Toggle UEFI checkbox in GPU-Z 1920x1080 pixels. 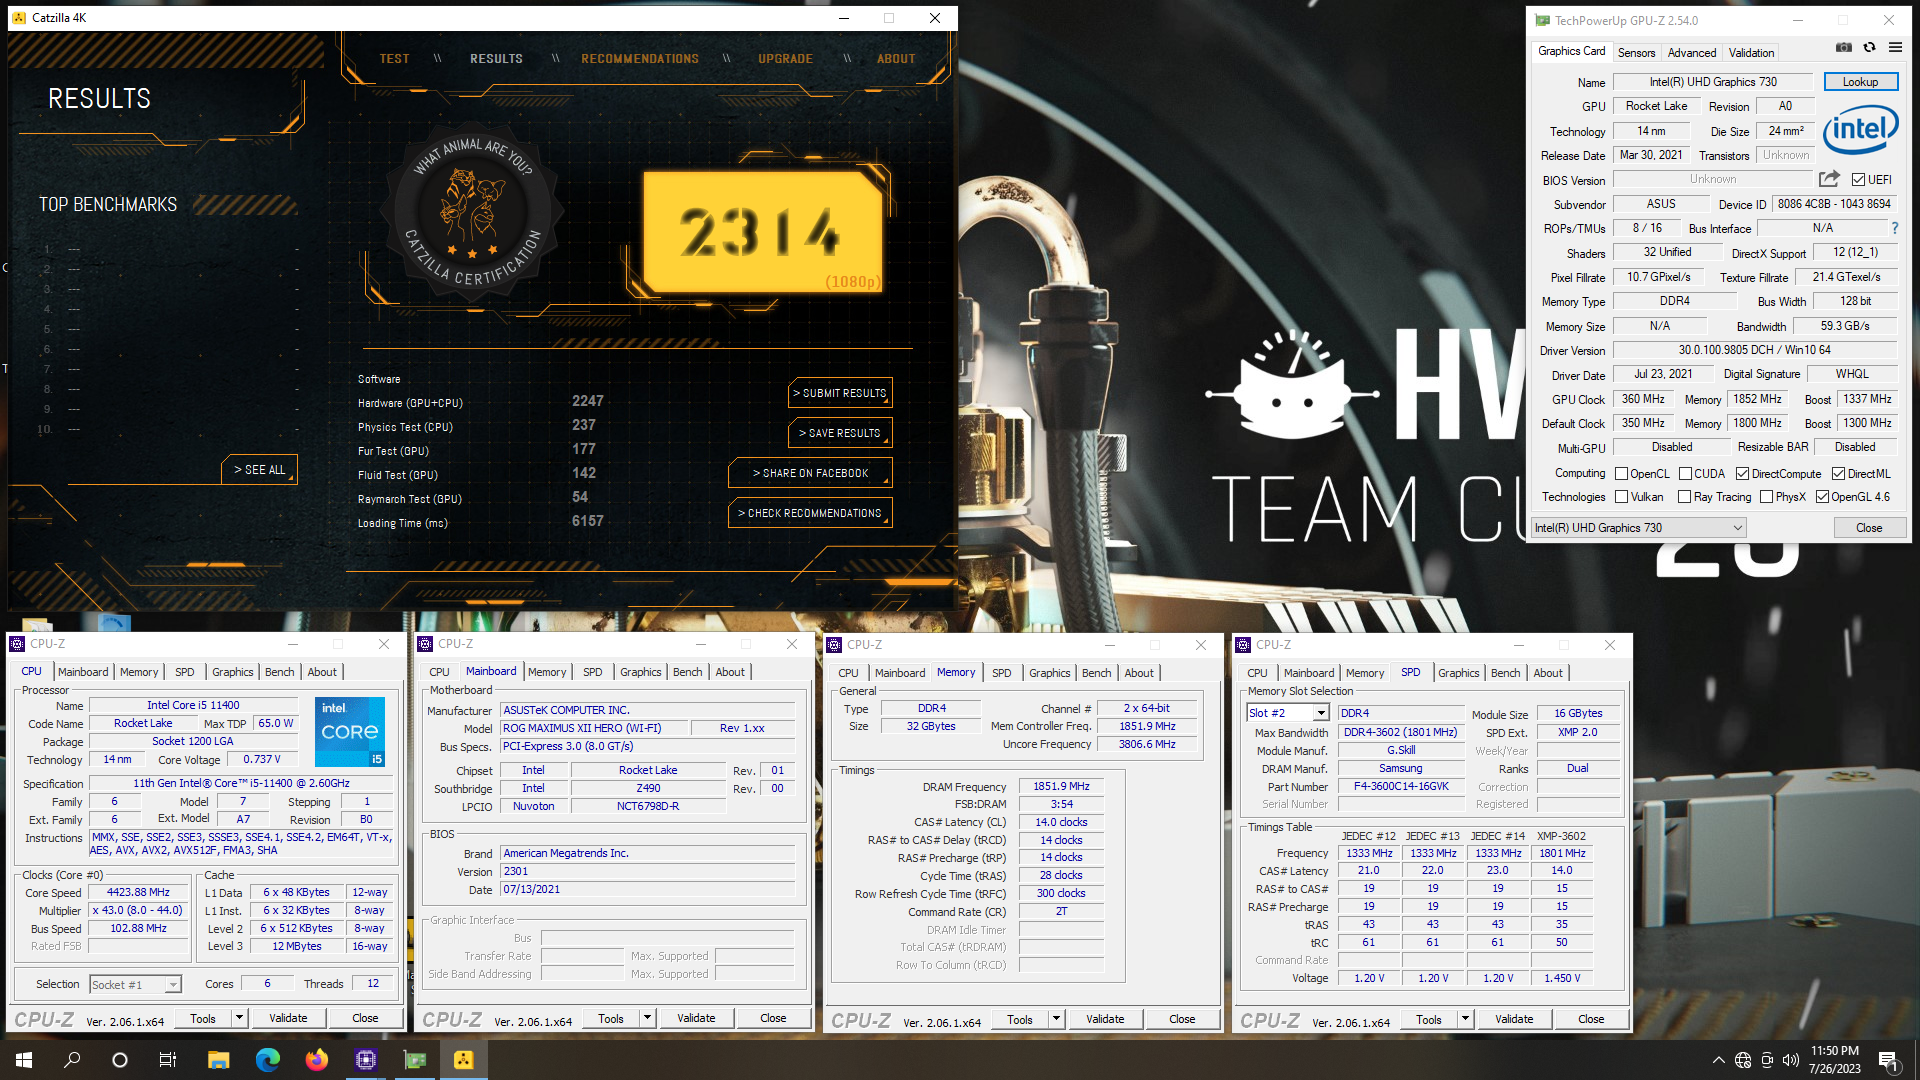point(1858,180)
